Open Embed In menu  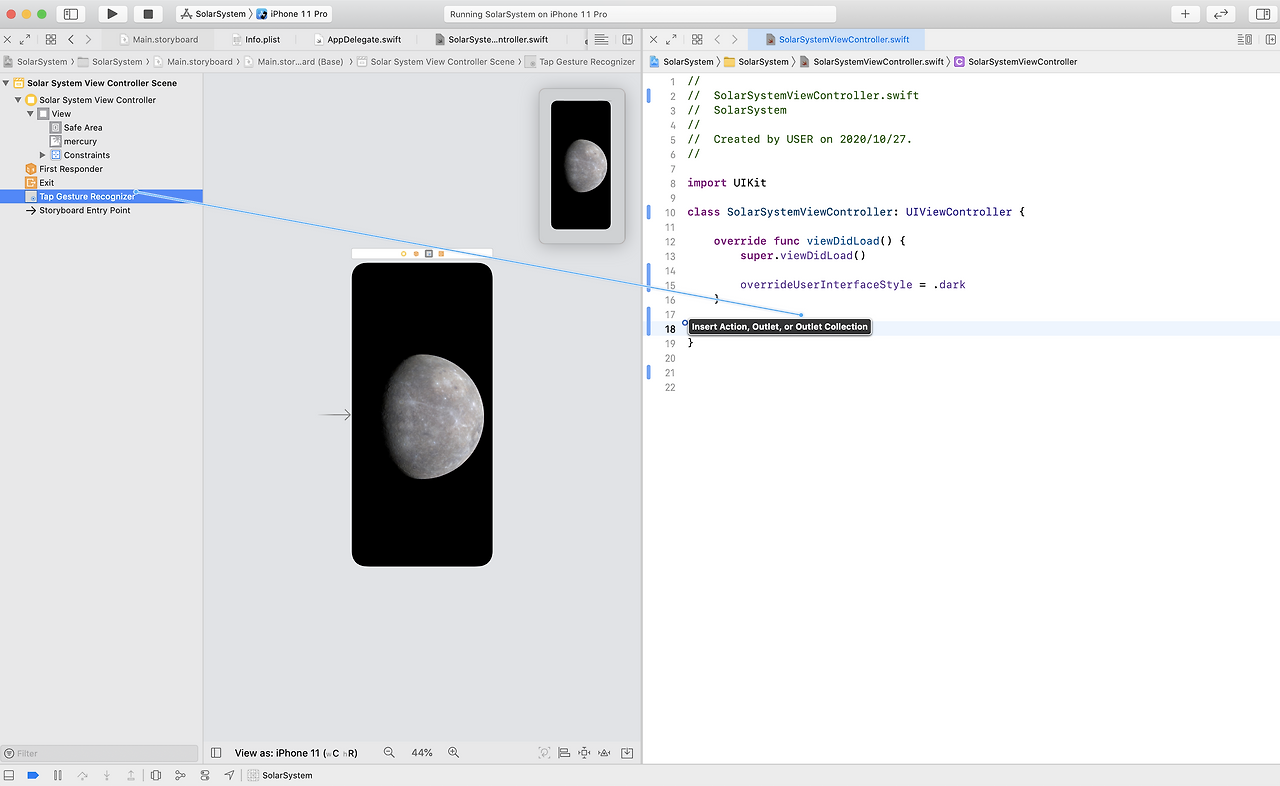point(627,753)
